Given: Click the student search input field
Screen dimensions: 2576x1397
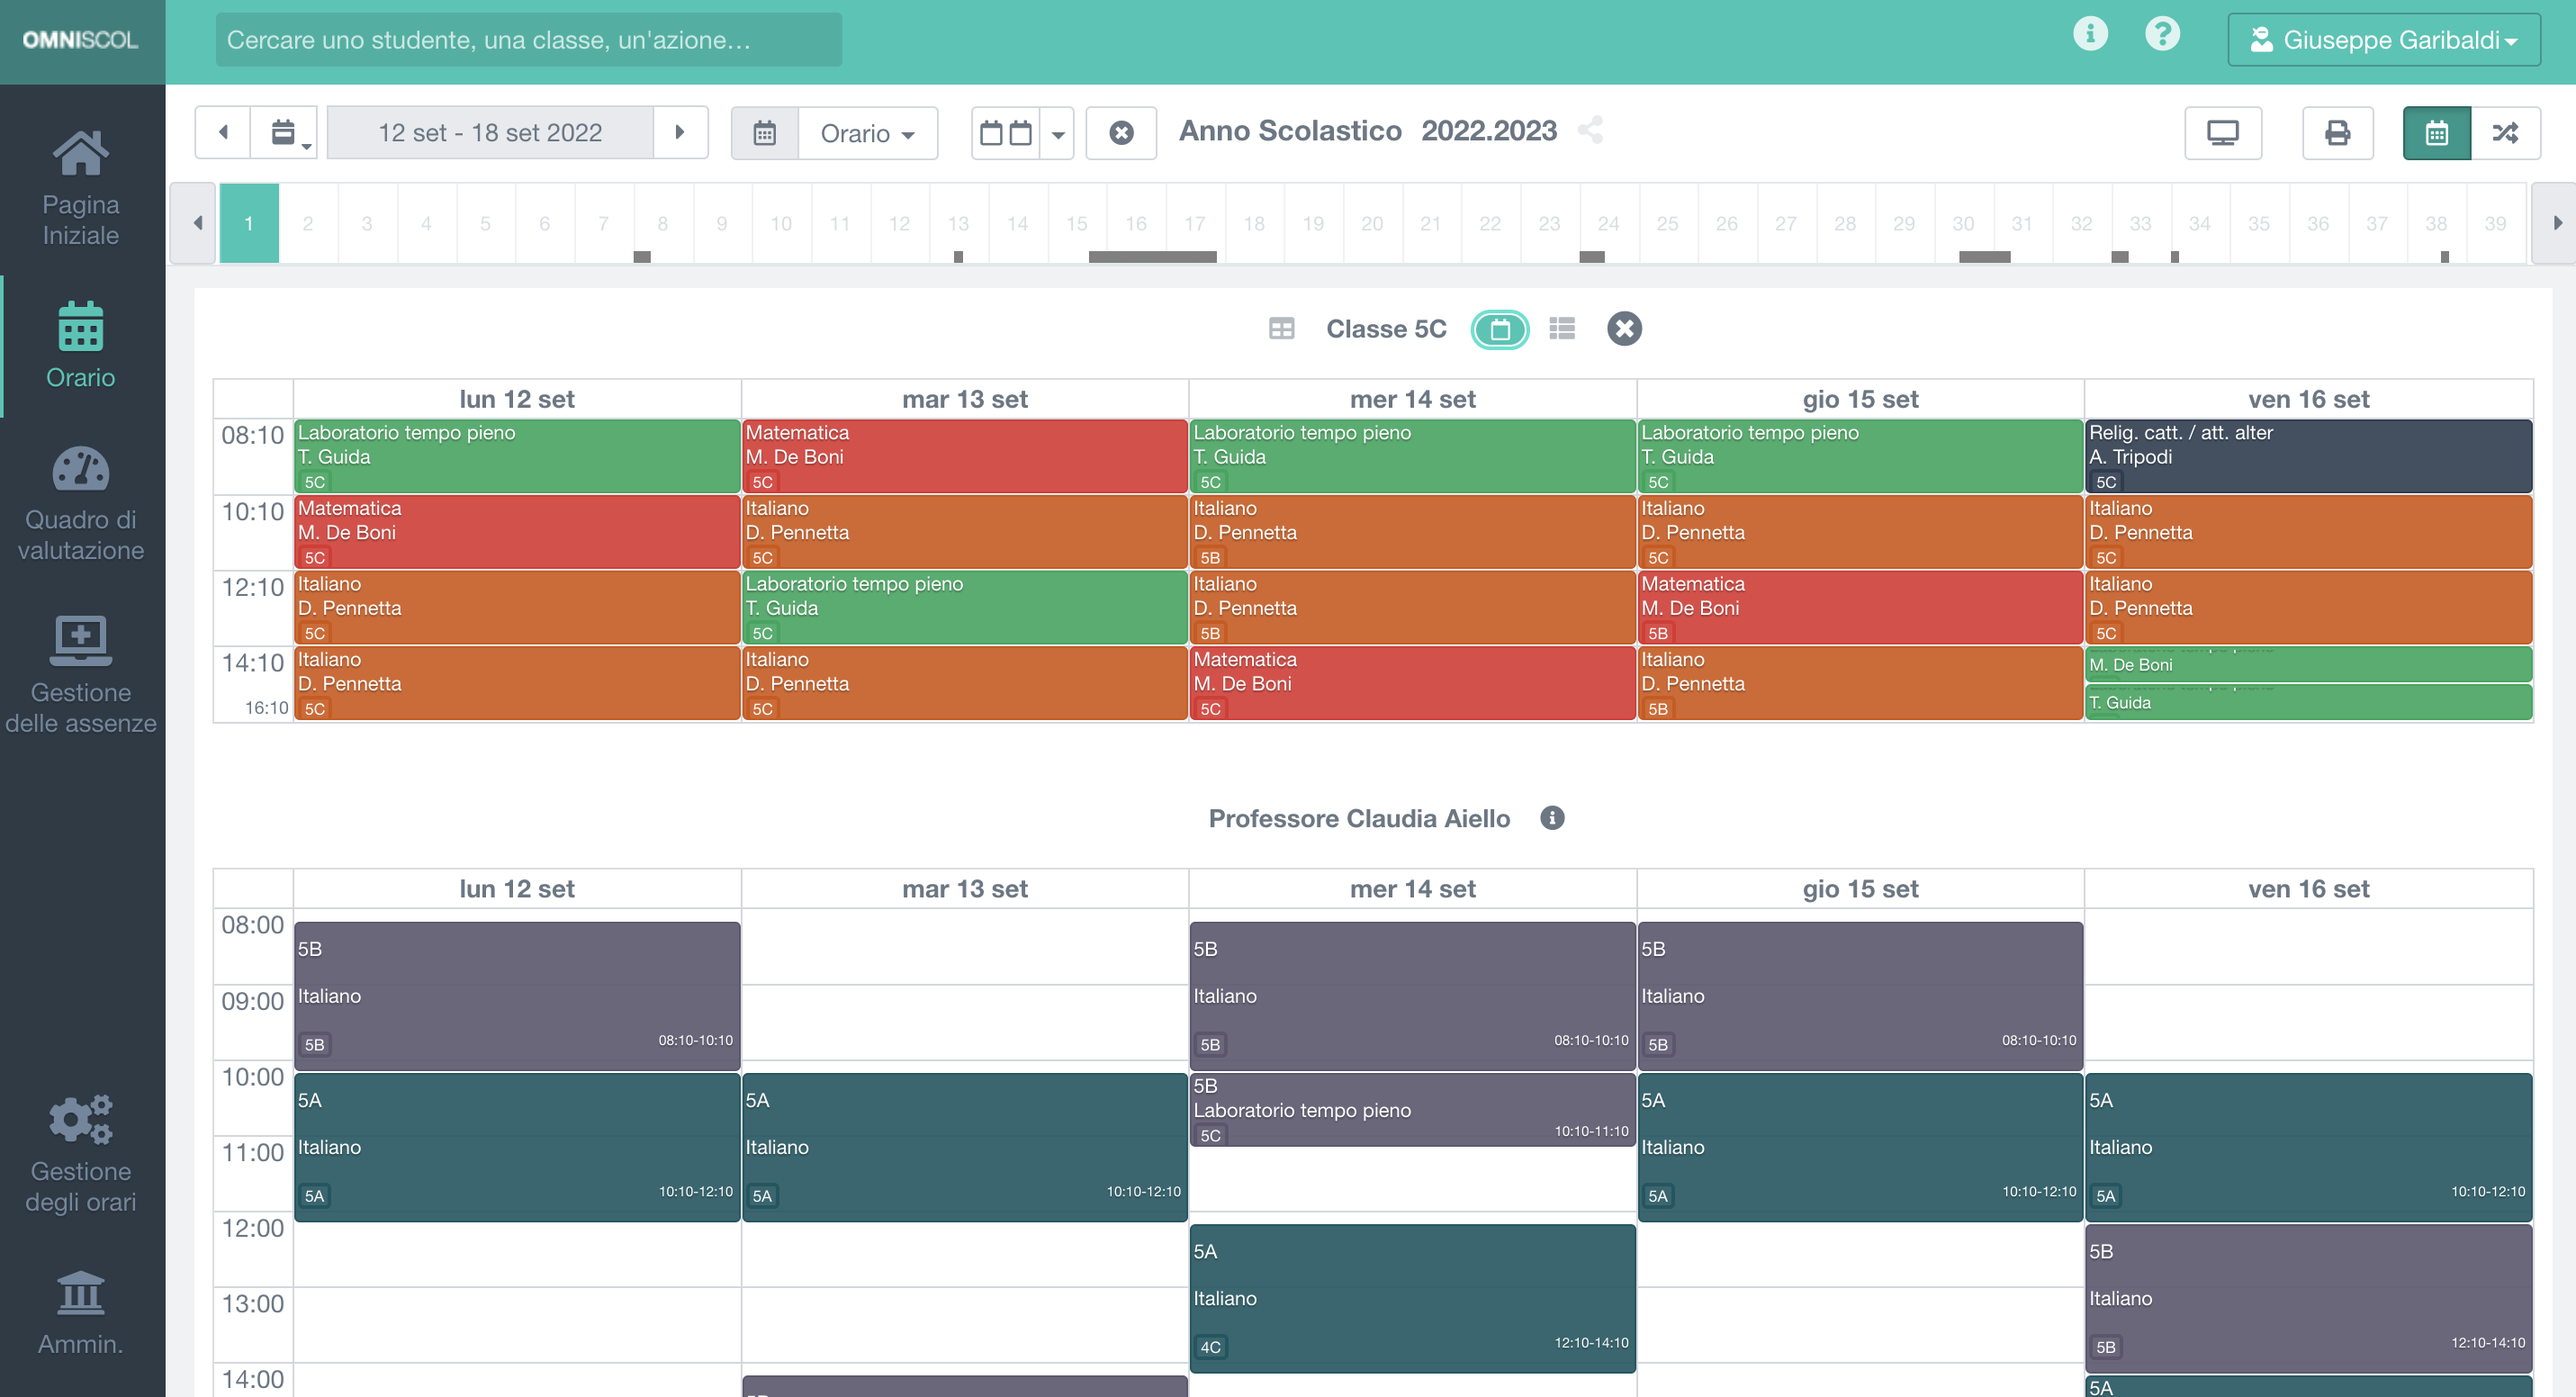Looking at the screenshot, I should point(528,40).
